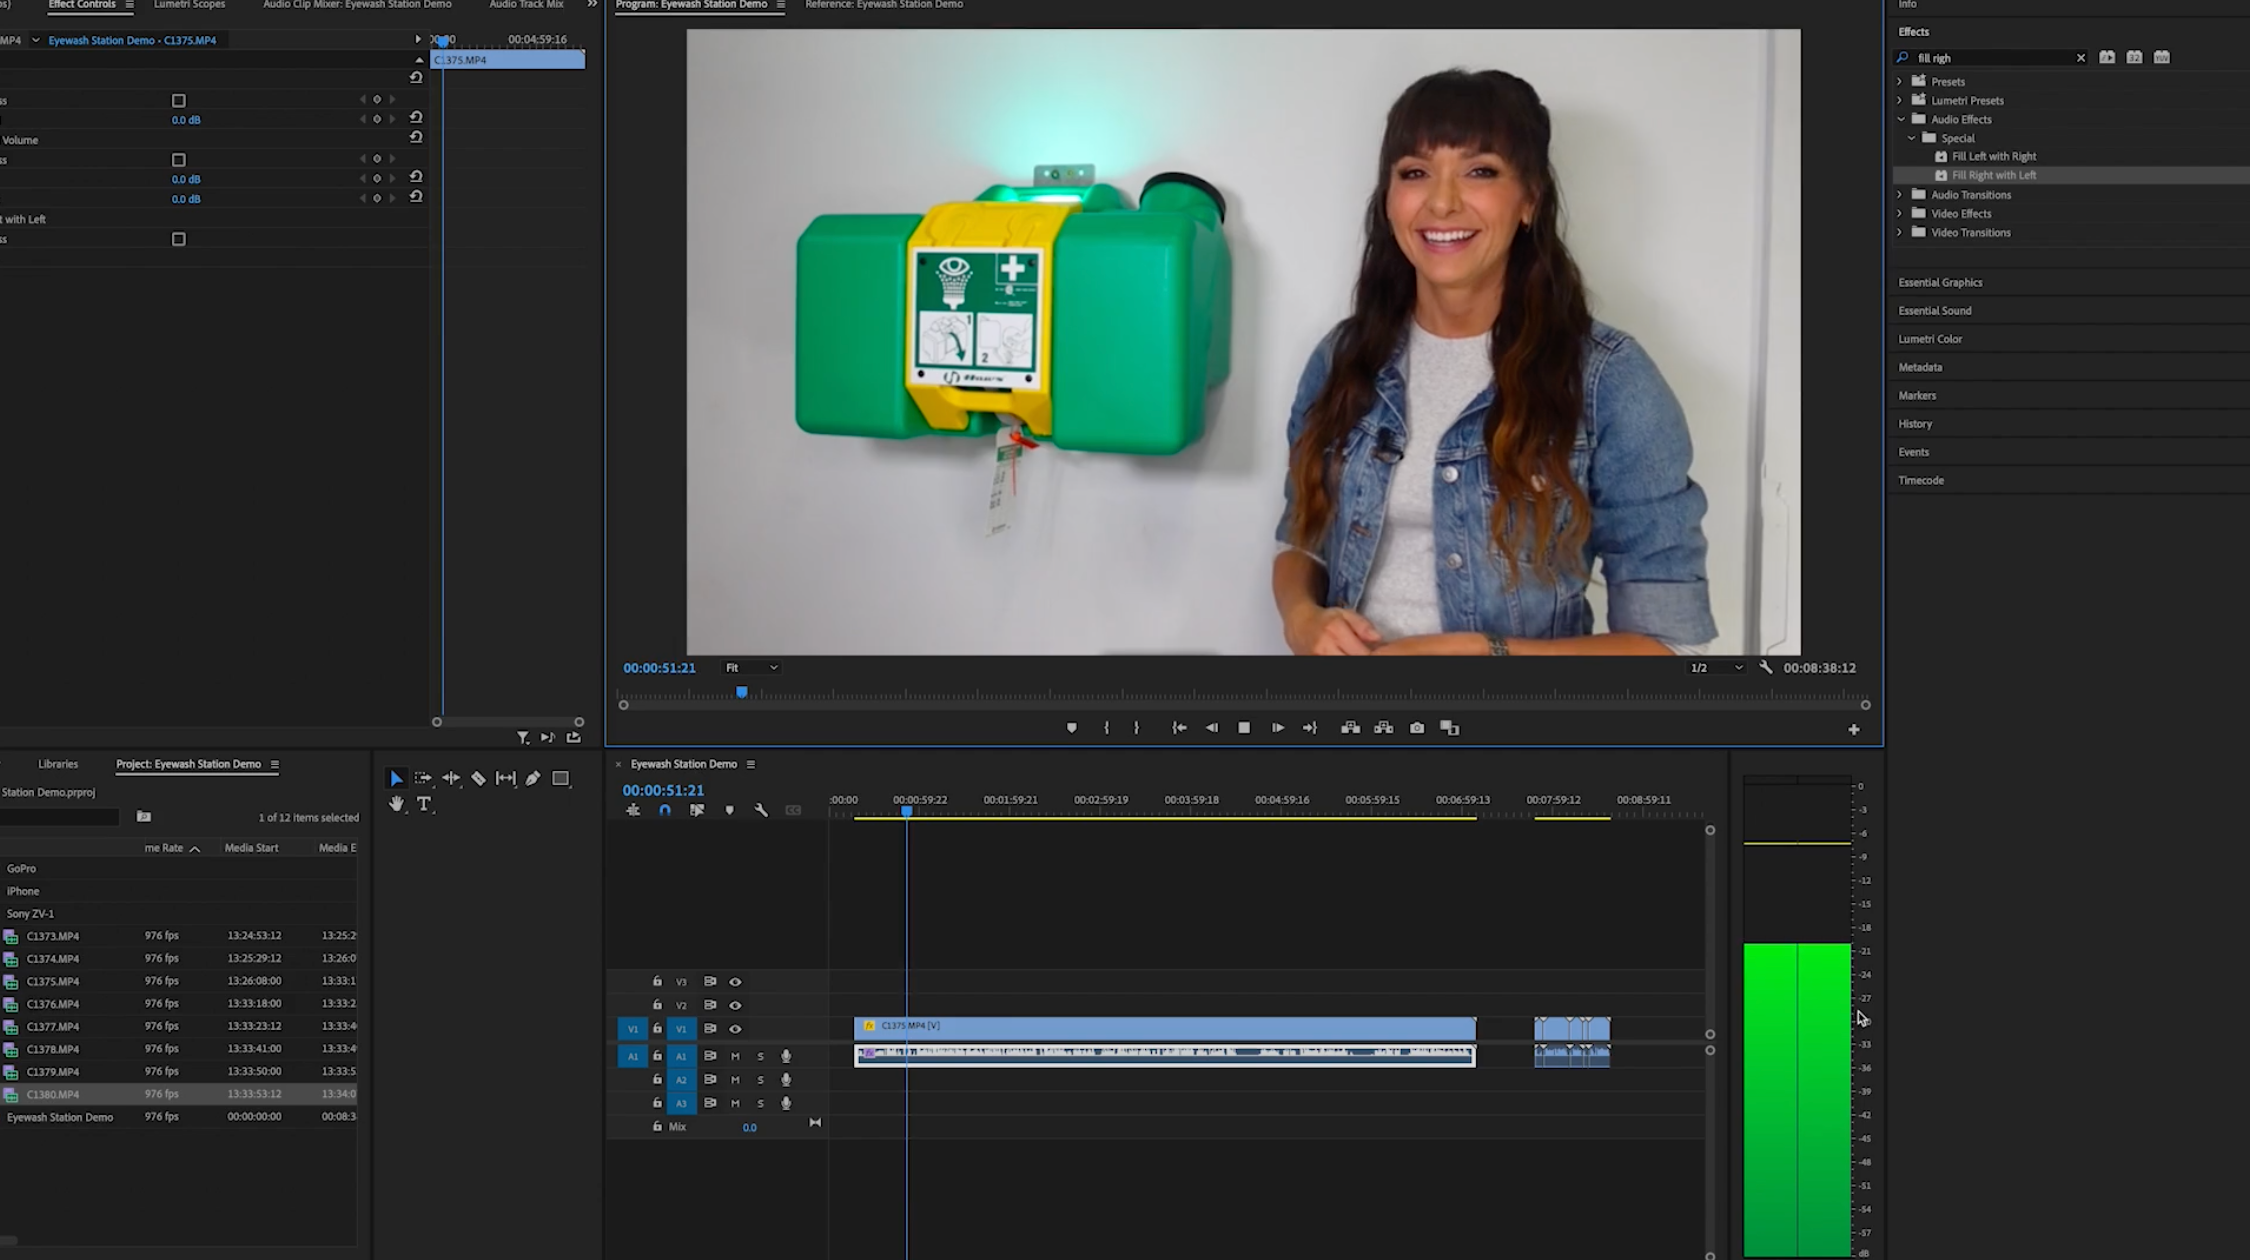This screenshot has width=2250, height=1260.
Task: Mute audio track A1
Action: click(x=735, y=1056)
